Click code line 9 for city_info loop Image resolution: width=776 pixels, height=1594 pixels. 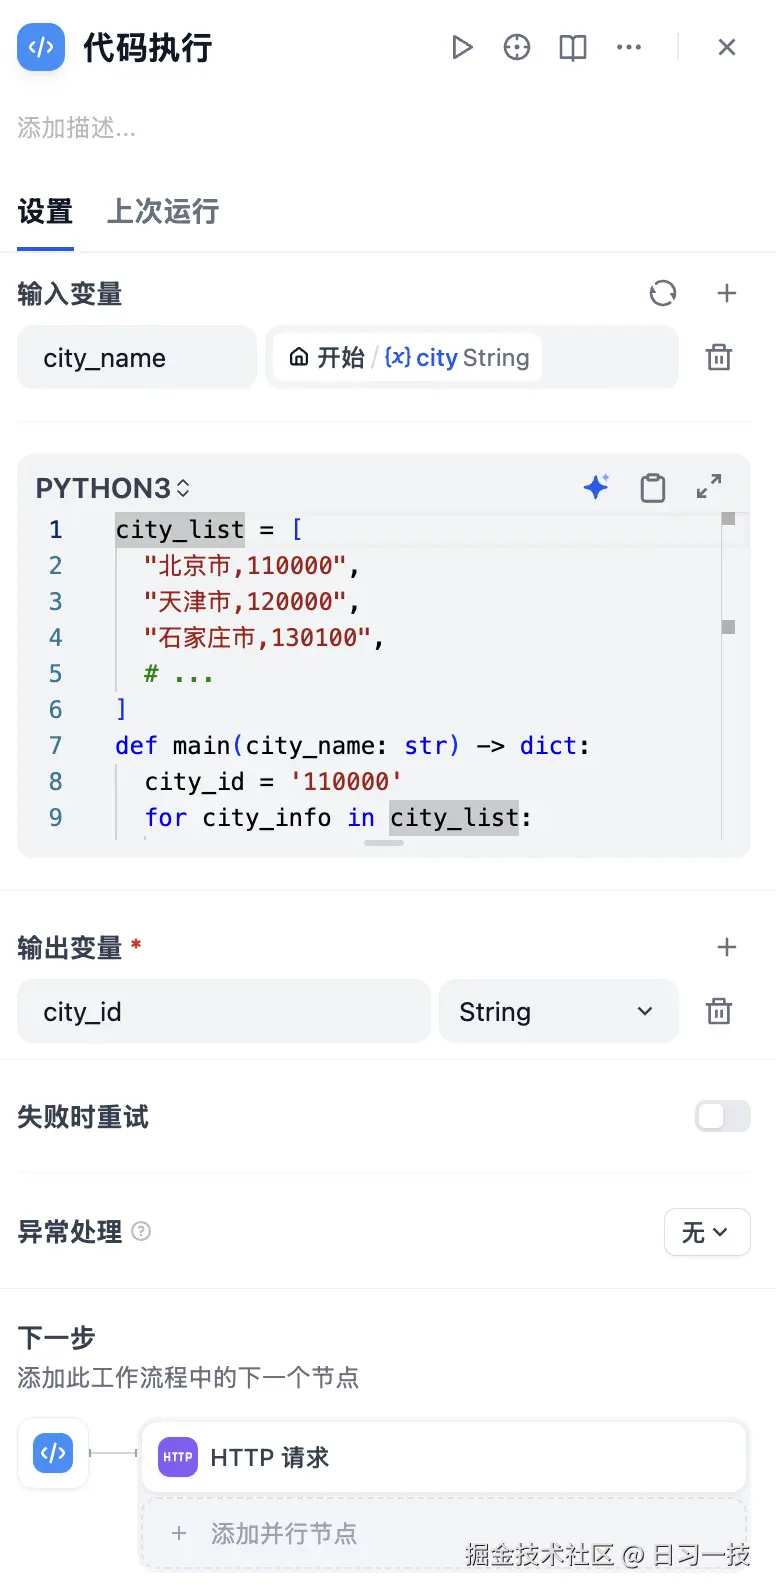[338, 817]
